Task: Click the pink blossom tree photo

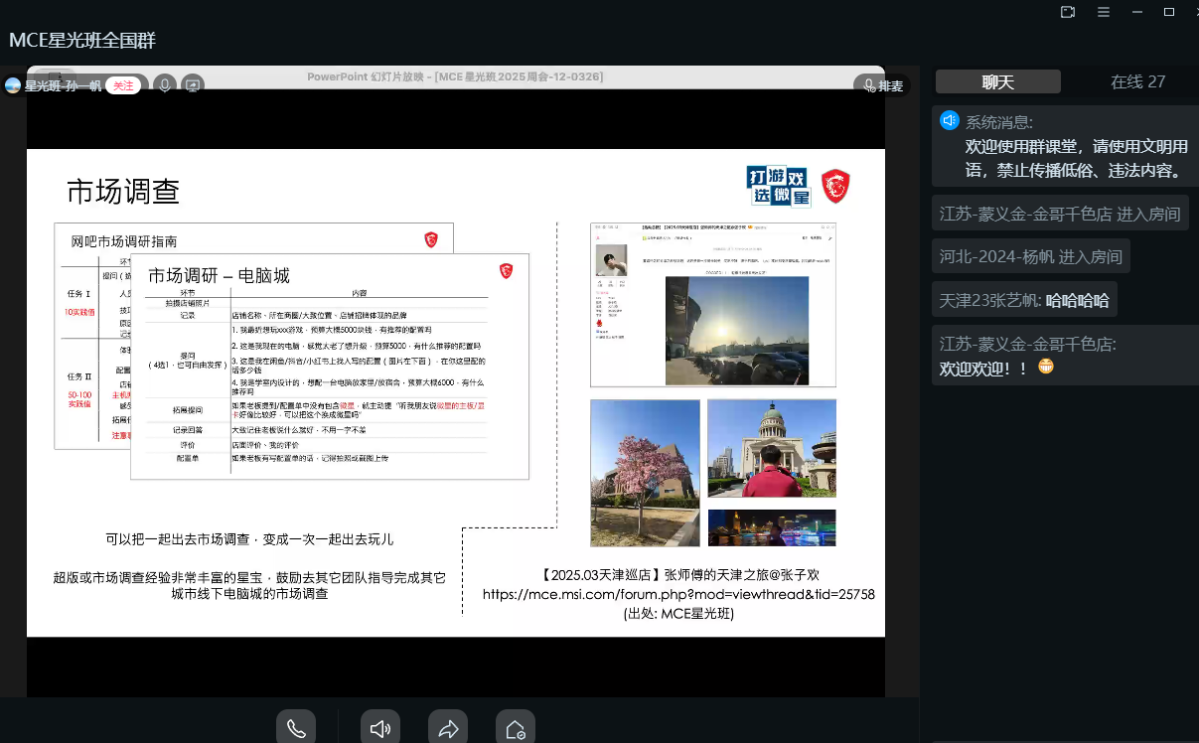Action: (x=645, y=473)
